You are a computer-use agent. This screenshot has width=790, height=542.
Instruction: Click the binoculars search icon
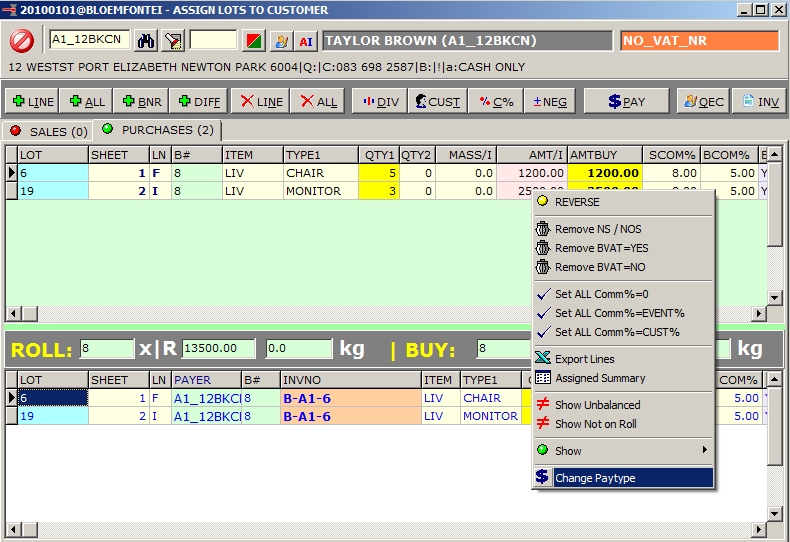coord(146,41)
